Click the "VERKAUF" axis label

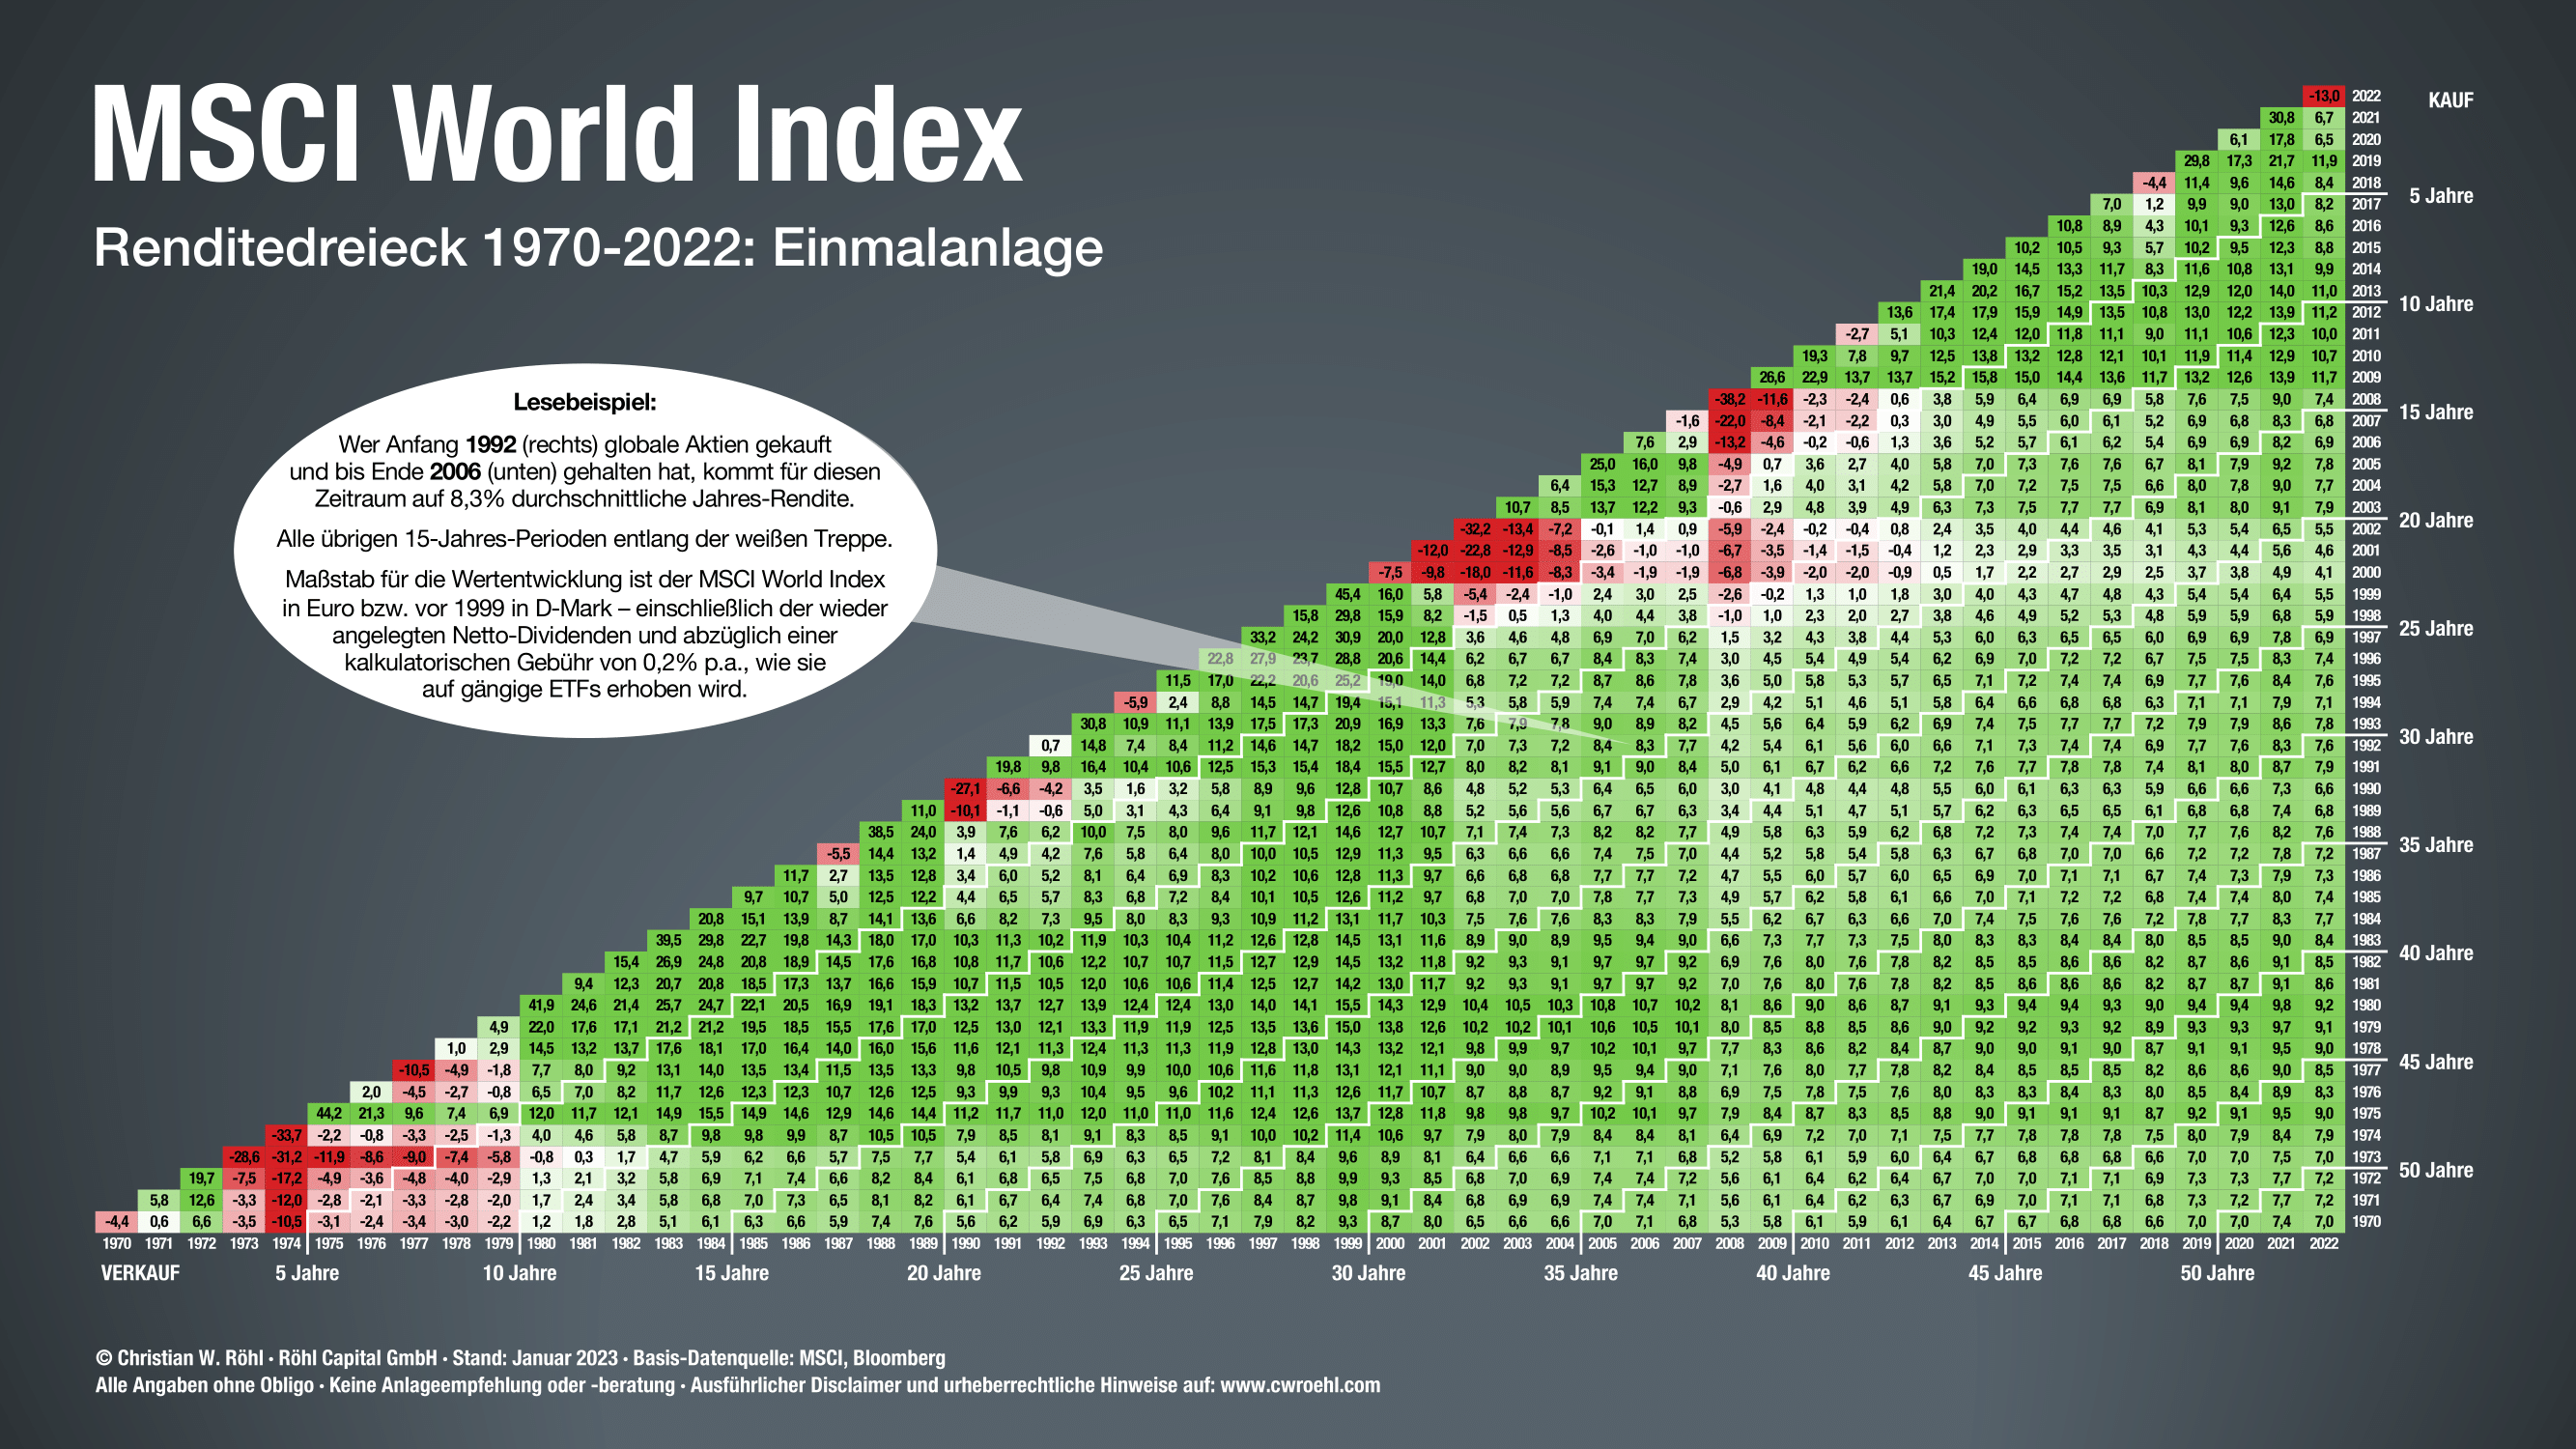coord(140,1273)
